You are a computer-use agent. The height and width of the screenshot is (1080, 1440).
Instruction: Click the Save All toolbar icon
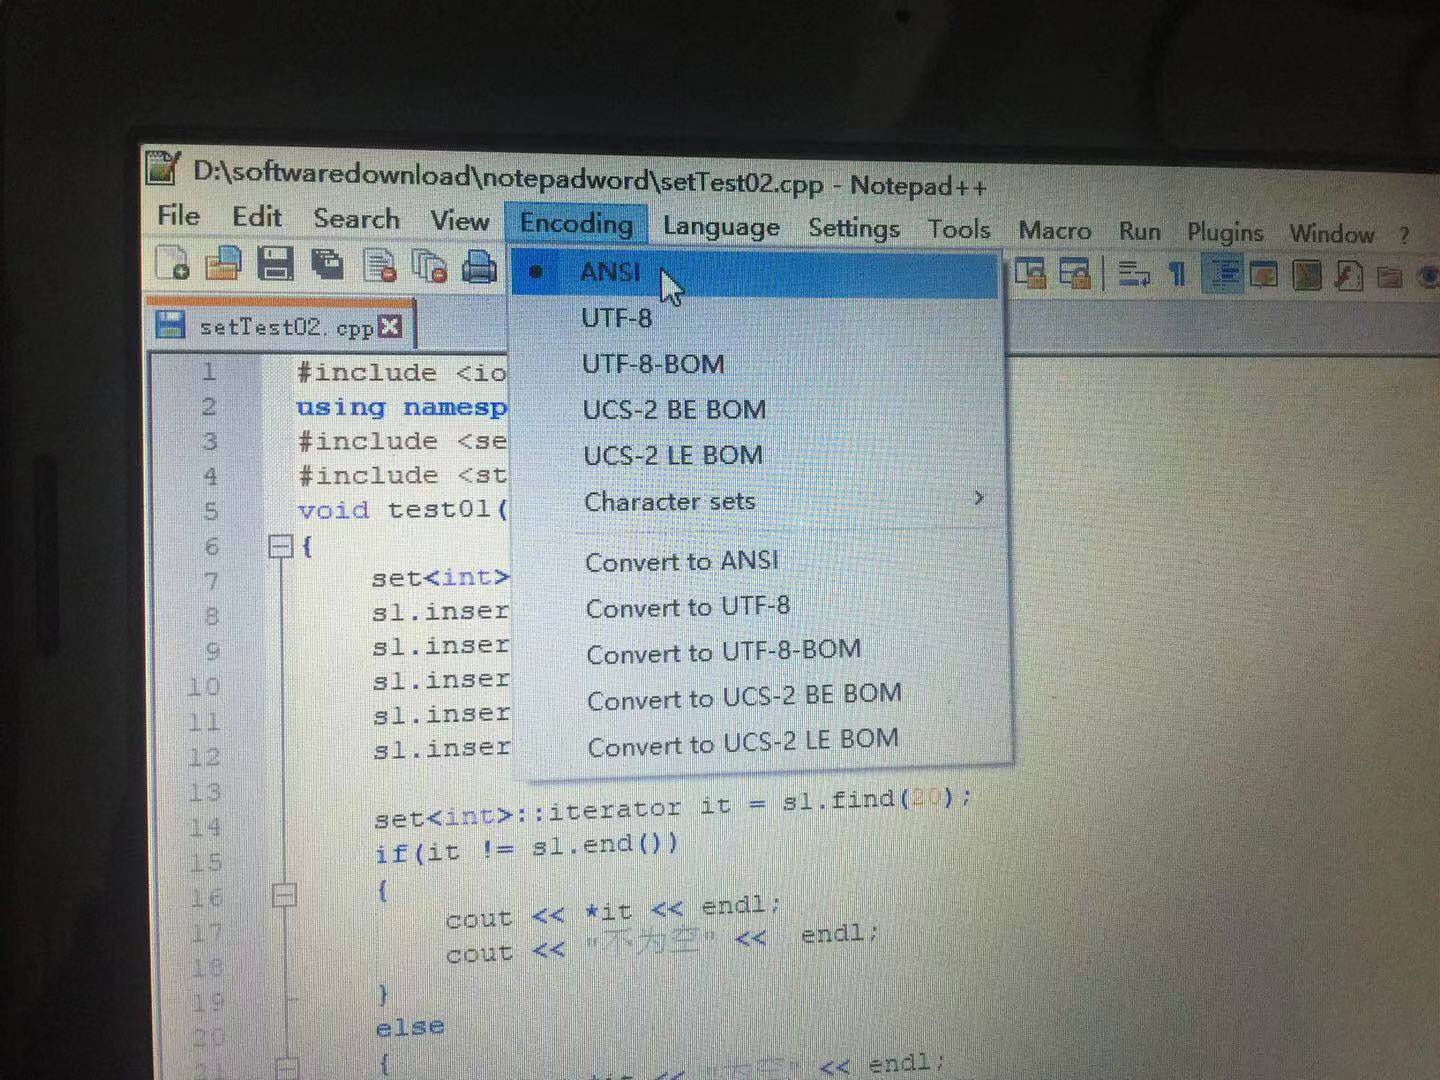[327, 265]
